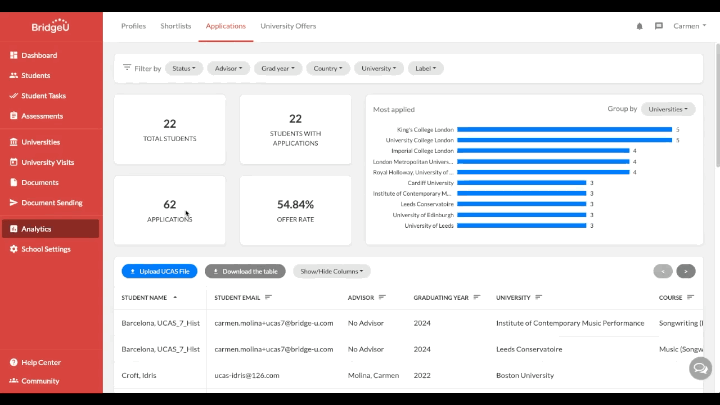Click student name Croft, Idris
720x405 pixels.
tap(139, 375)
